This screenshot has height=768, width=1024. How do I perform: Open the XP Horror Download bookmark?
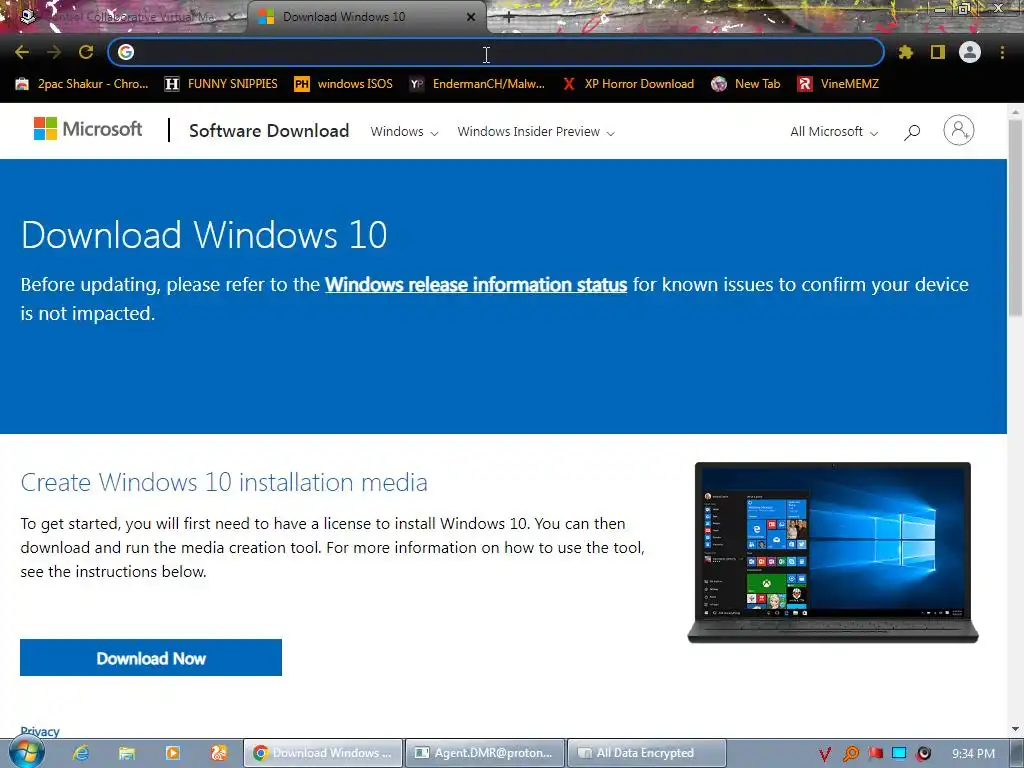(628, 84)
